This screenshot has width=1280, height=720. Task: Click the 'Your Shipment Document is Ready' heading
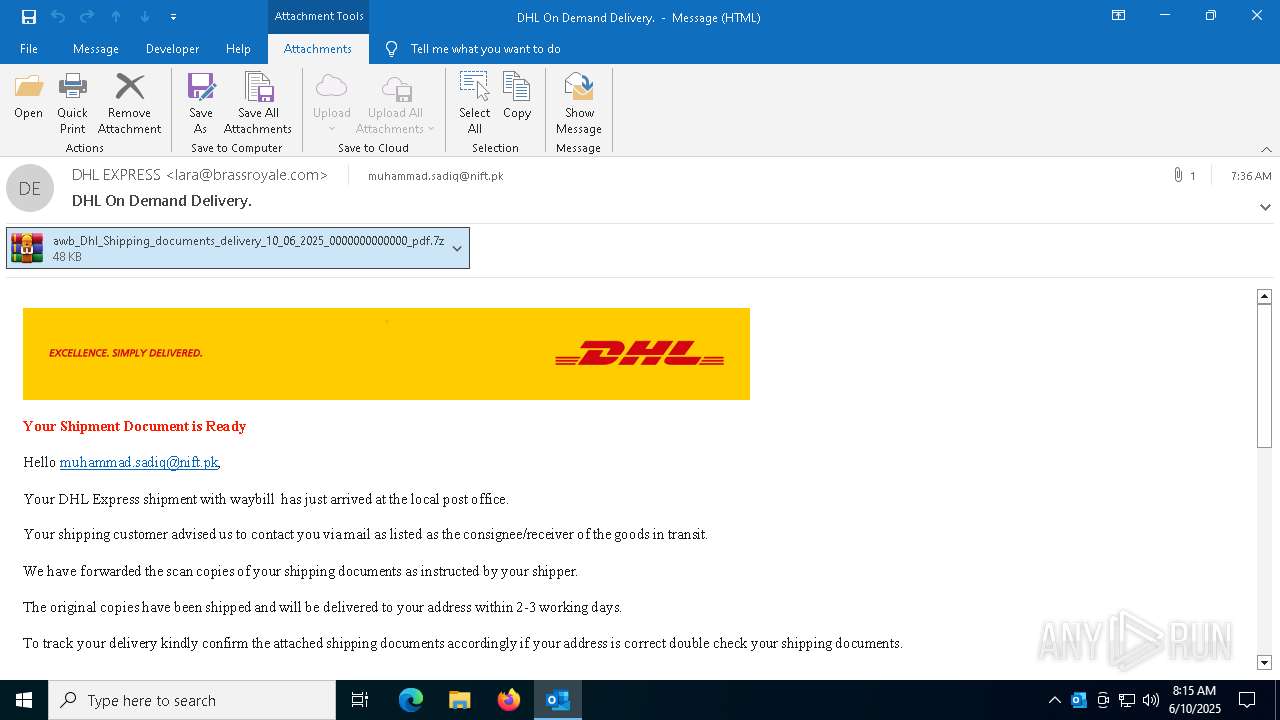[x=134, y=426]
